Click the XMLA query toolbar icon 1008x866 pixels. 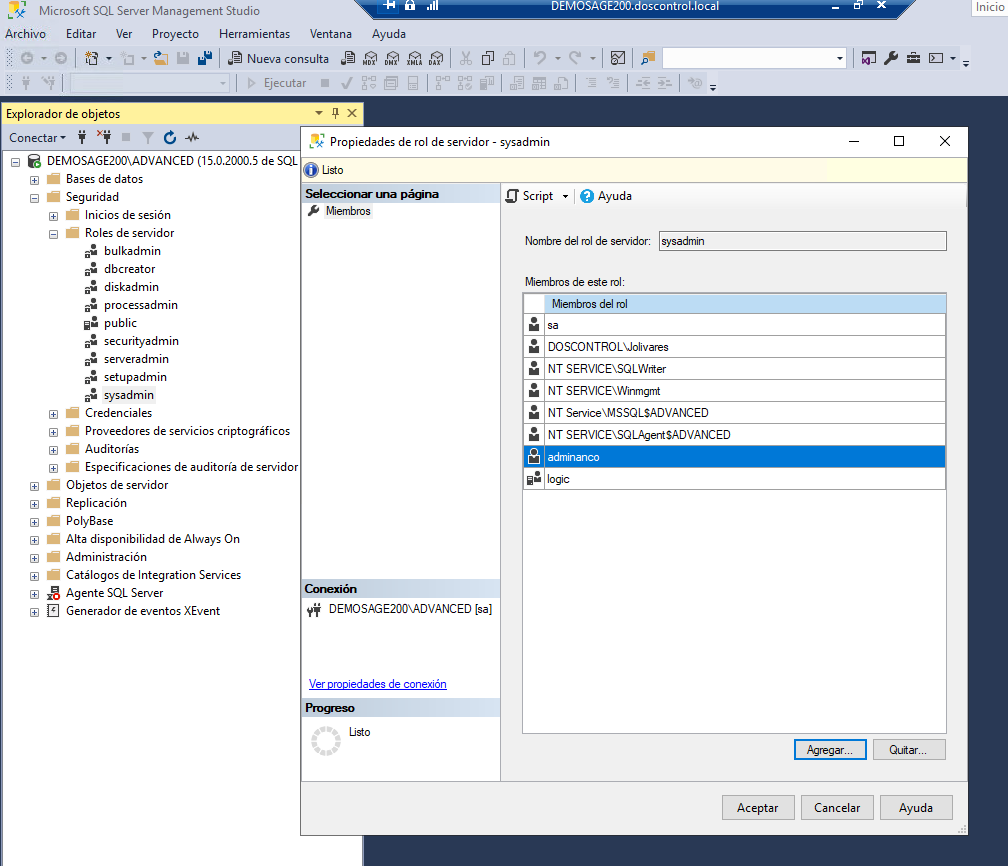tap(415, 59)
